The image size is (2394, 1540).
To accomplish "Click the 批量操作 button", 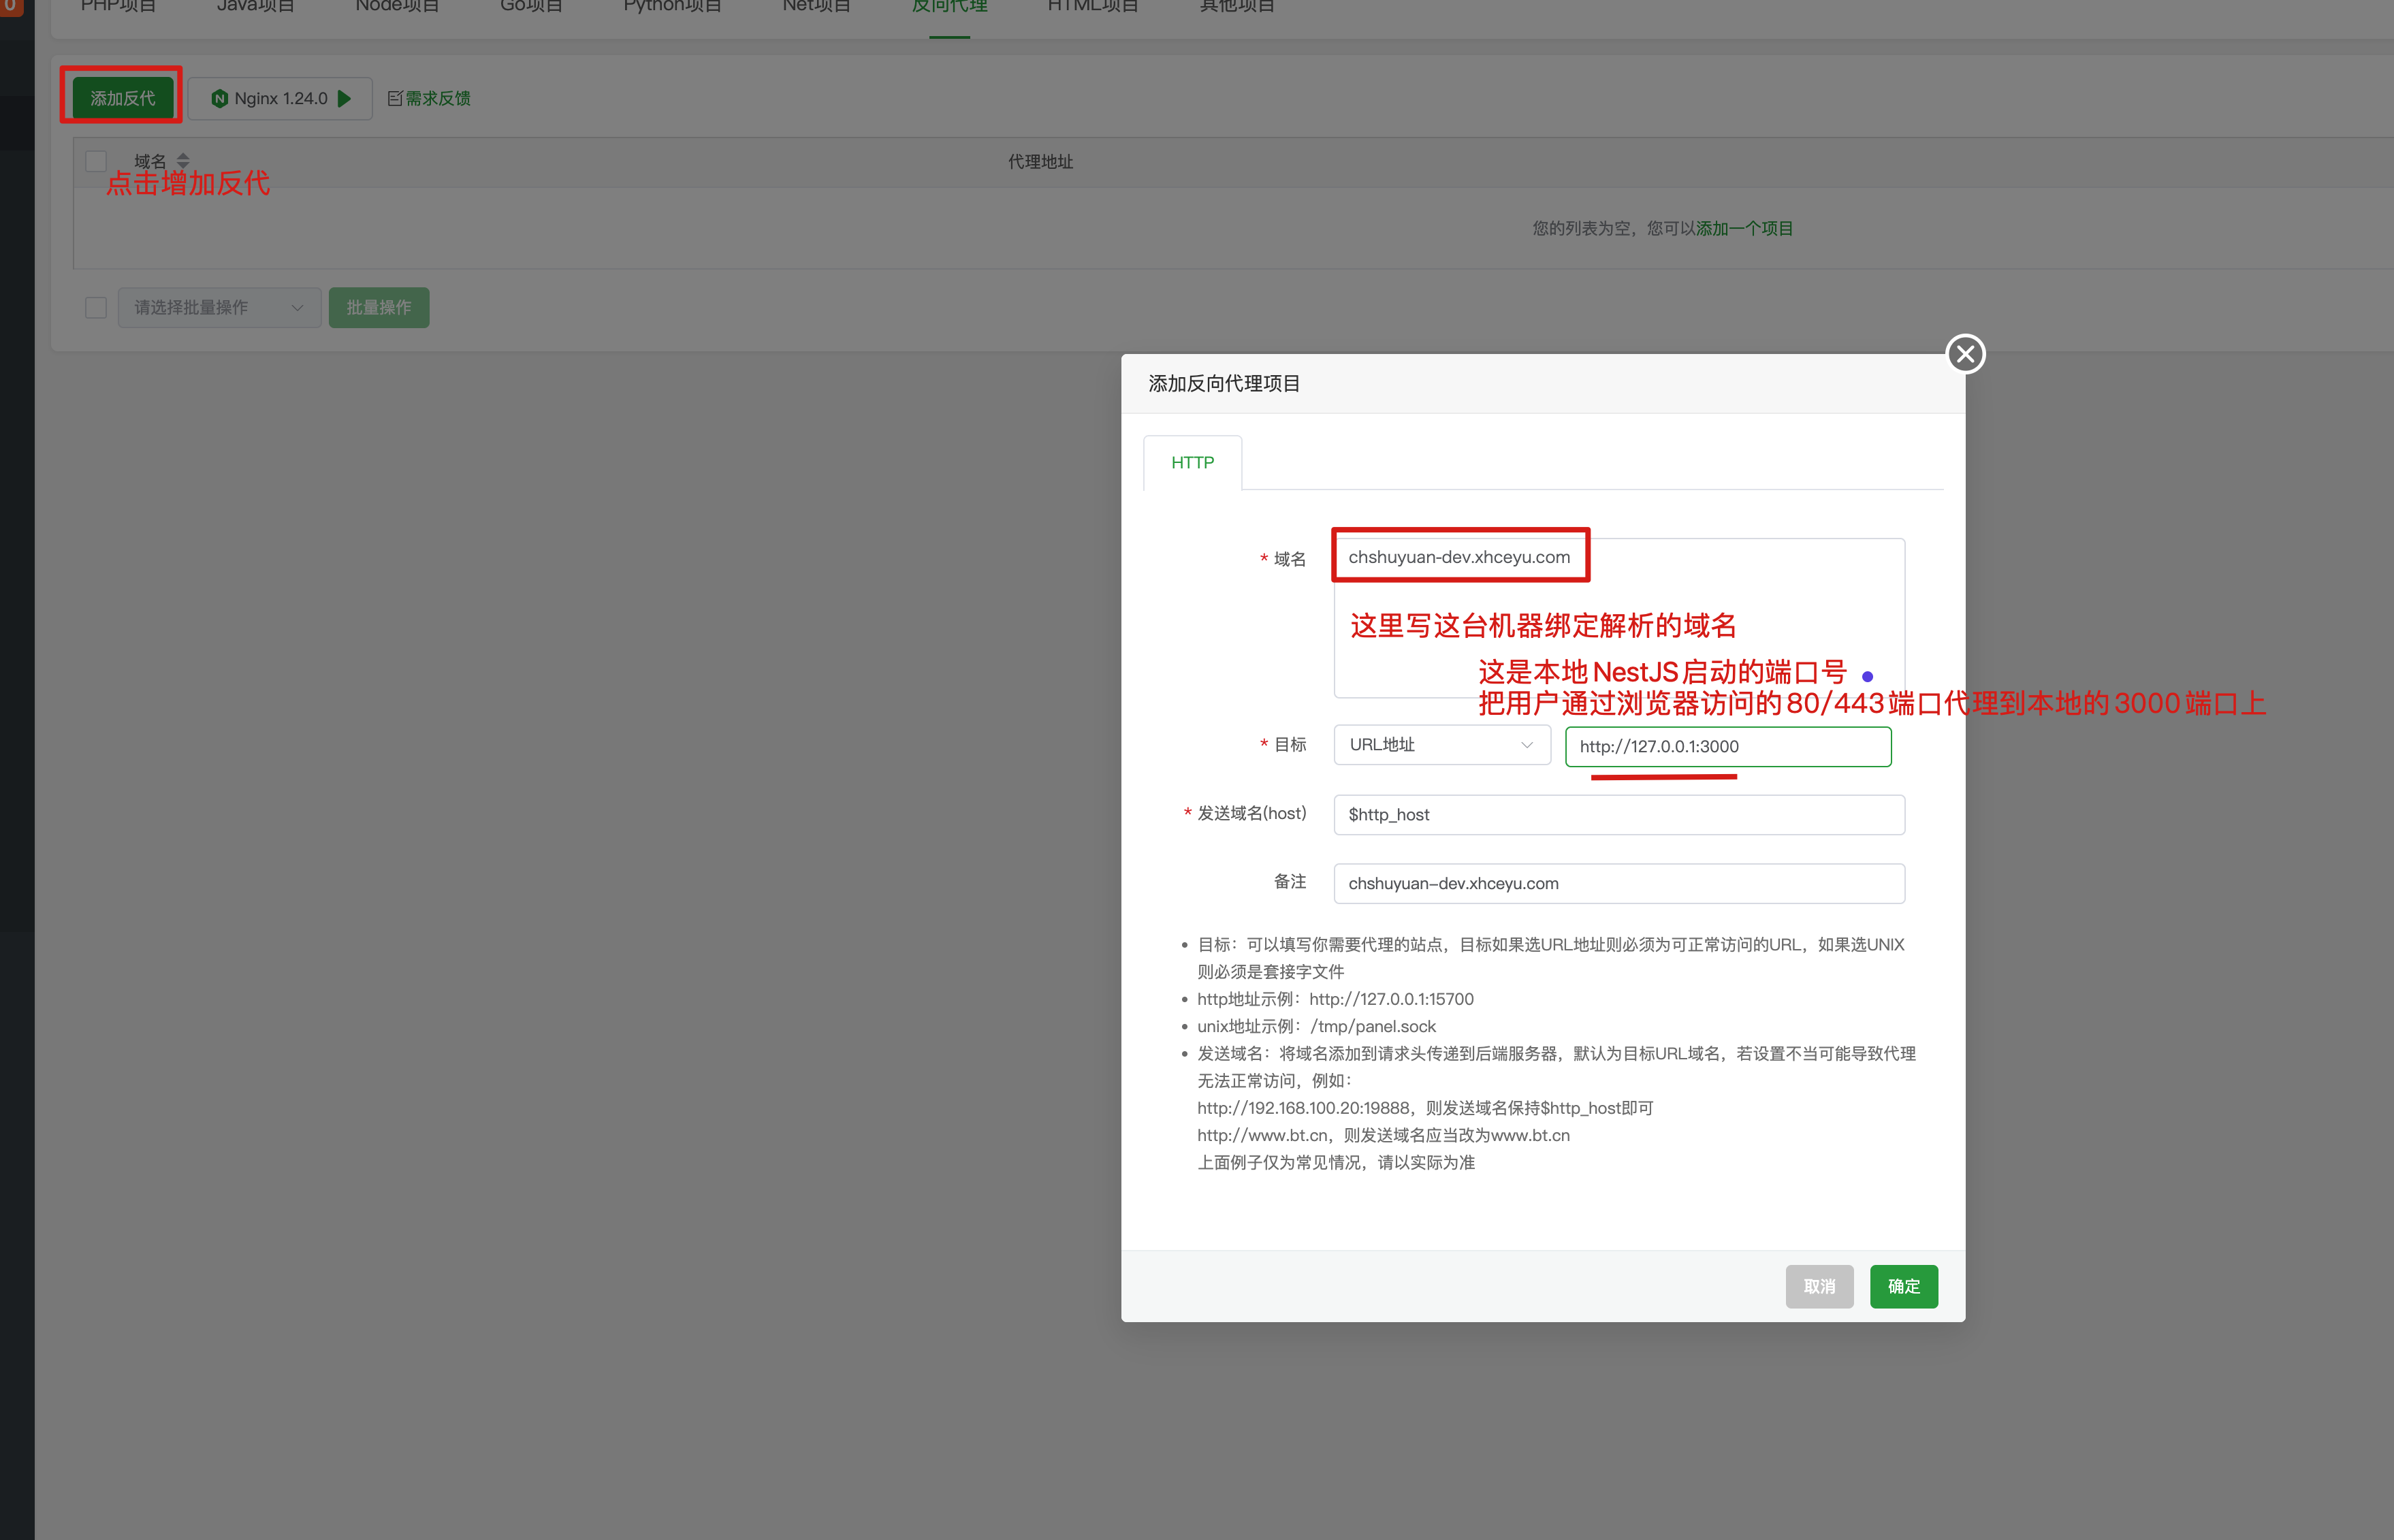I will (378, 307).
